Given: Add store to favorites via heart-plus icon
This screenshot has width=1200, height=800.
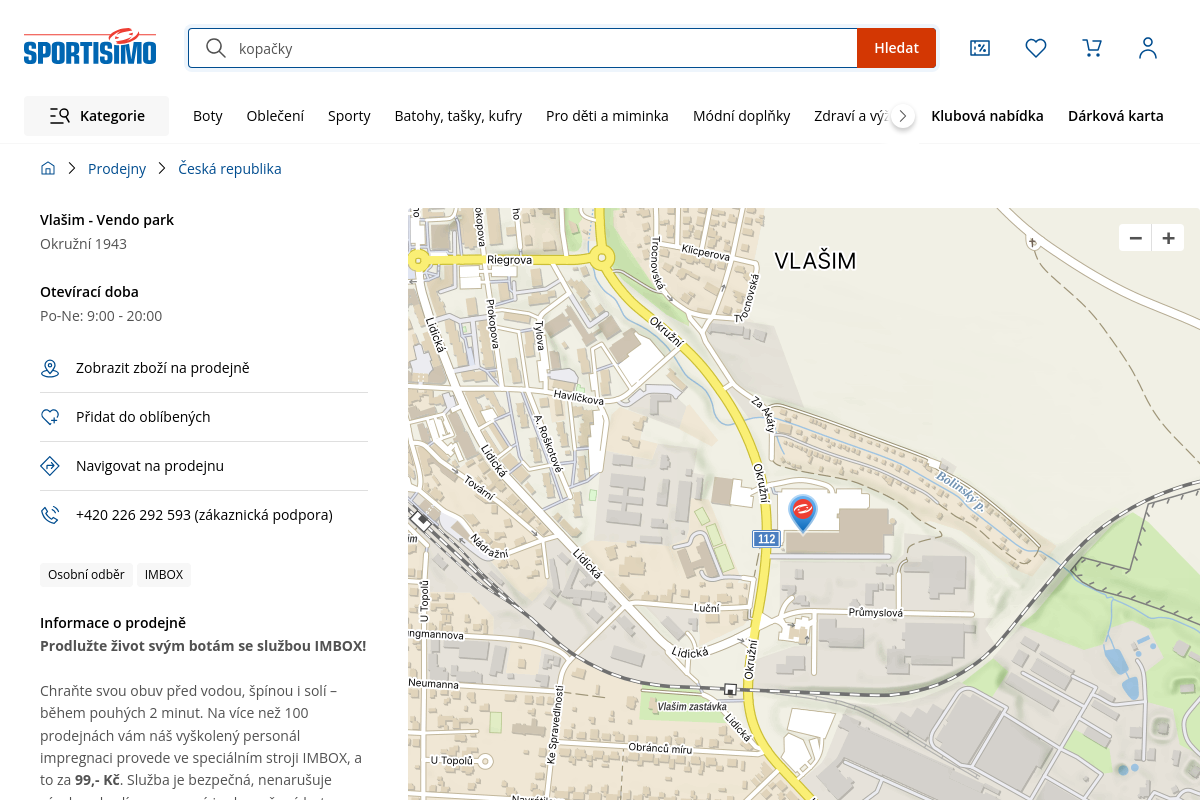Looking at the screenshot, I should coord(50,417).
